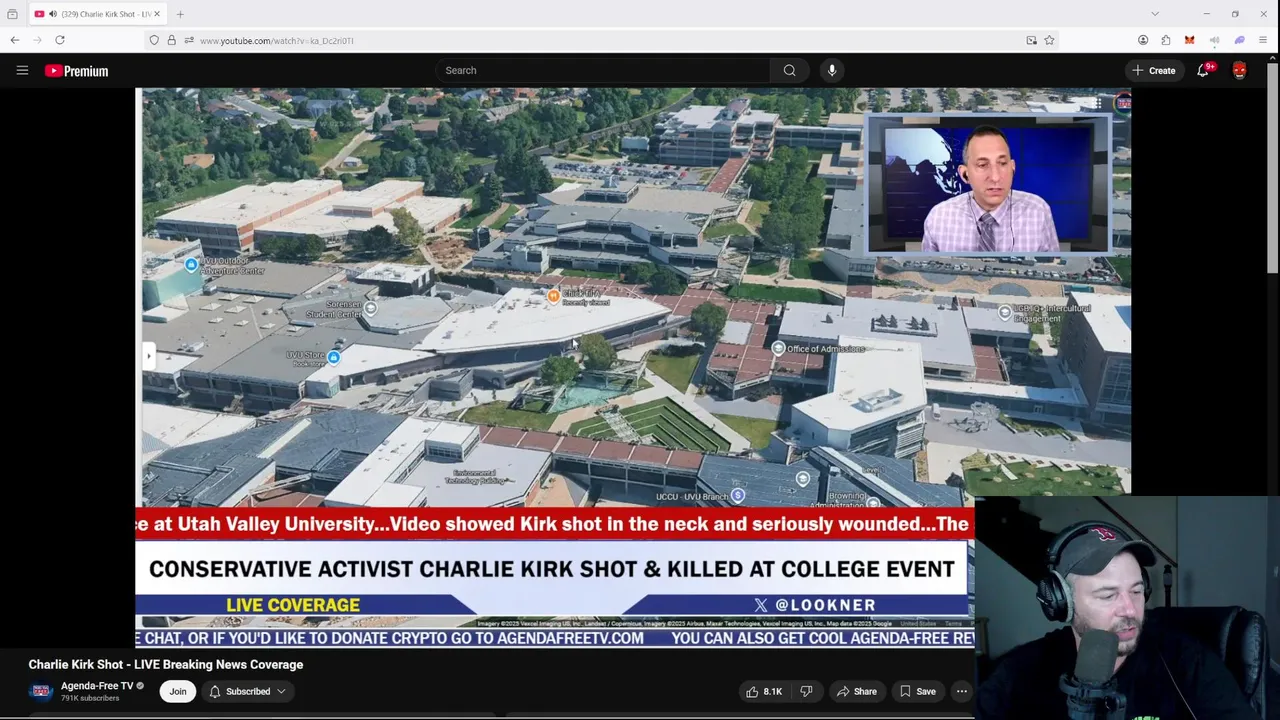Open the browser application menu
This screenshot has width=1280, height=720.
tap(1263, 40)
